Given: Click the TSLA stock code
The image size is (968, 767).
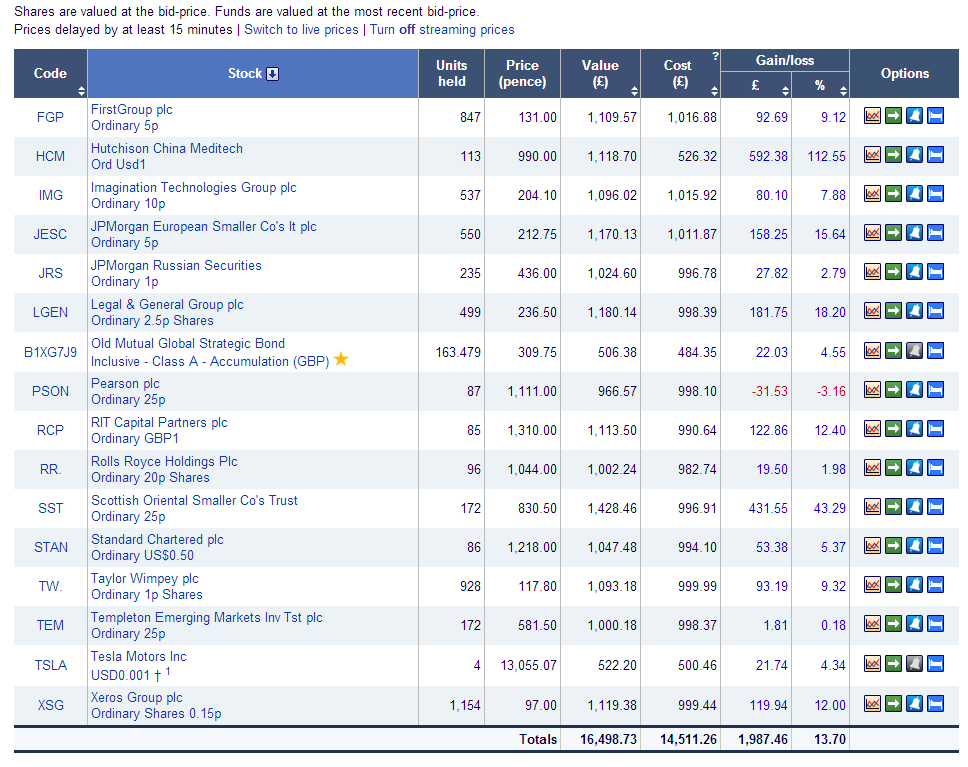Looking at the screenshot, I should tap(50, 665).
